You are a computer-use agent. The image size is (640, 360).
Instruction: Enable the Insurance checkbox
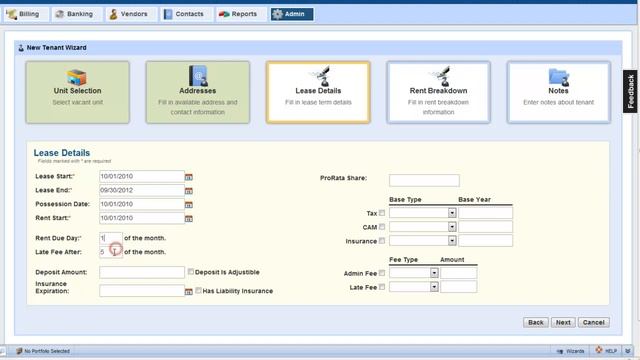(x=382, y=241)
